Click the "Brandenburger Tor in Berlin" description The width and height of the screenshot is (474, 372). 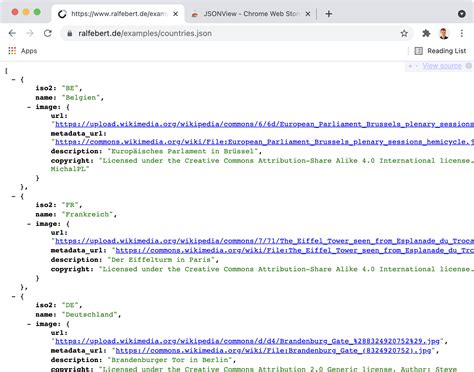170,360
